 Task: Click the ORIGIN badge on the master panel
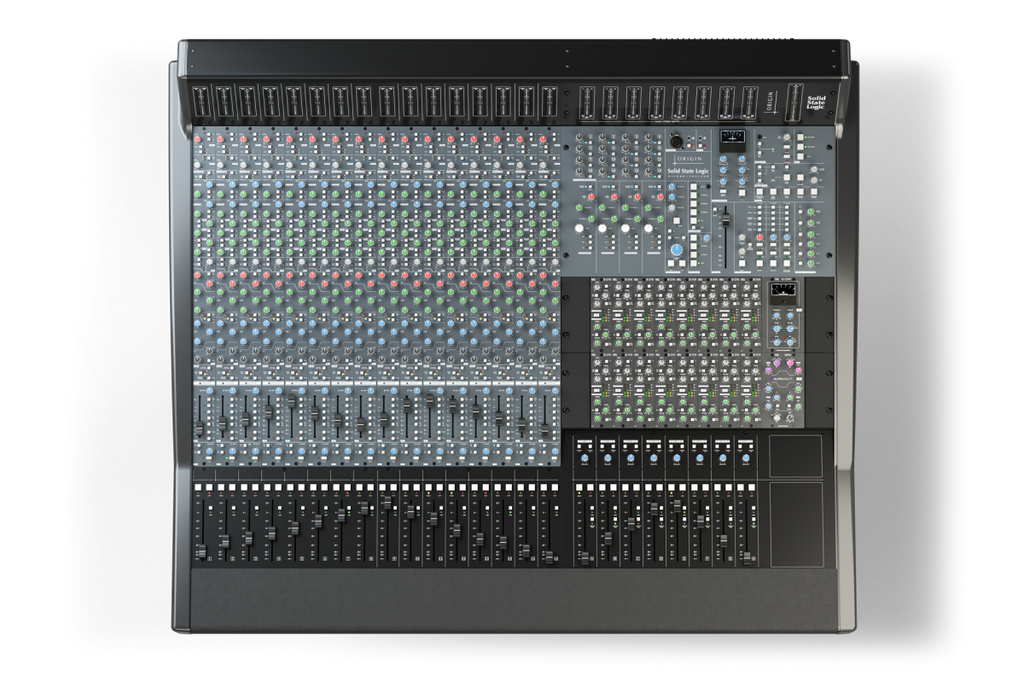(x=688, y=160)
